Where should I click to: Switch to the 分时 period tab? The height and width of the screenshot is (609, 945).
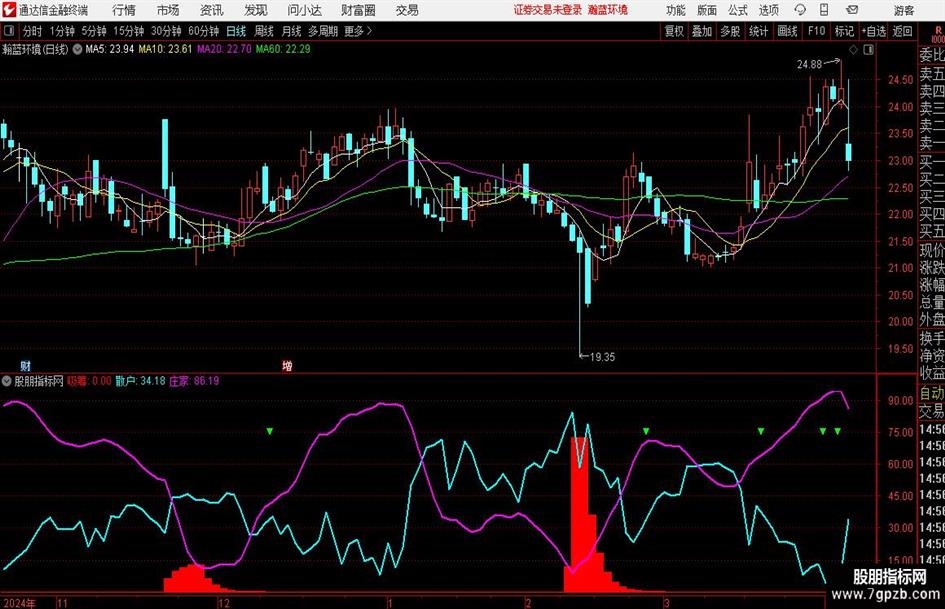click(32, 31)
